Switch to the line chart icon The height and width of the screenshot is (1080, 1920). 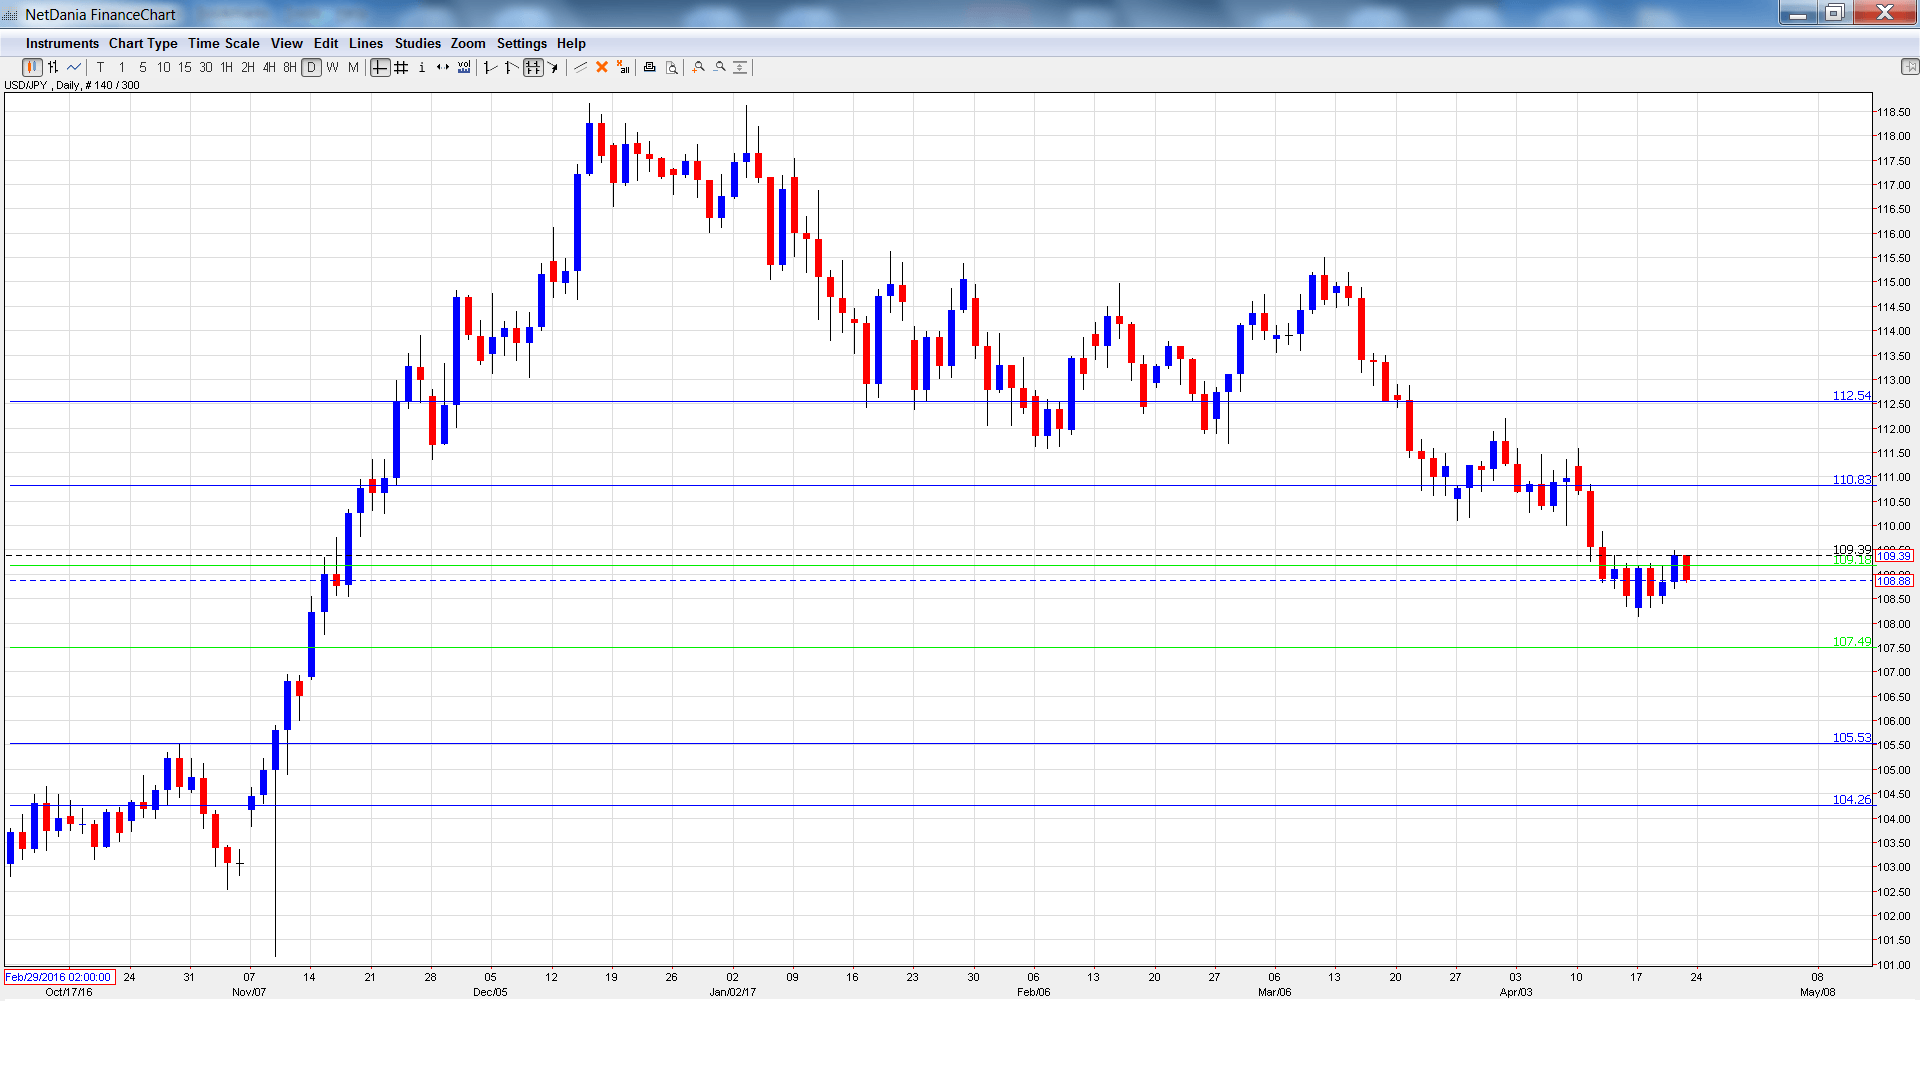pos(72,67)
